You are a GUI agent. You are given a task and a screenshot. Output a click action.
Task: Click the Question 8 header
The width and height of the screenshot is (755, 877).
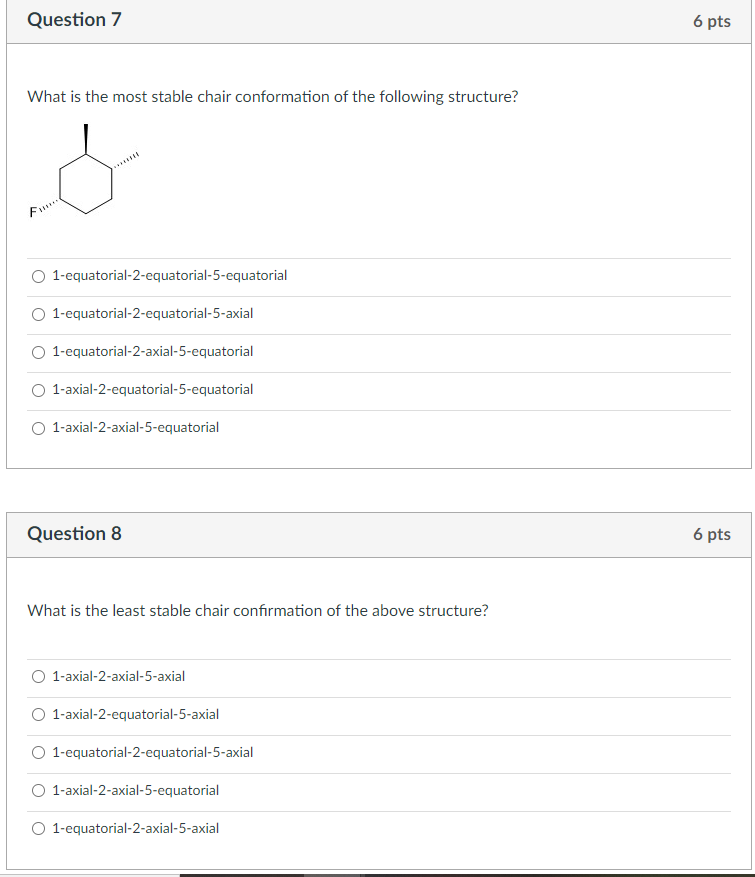point(75,533)
